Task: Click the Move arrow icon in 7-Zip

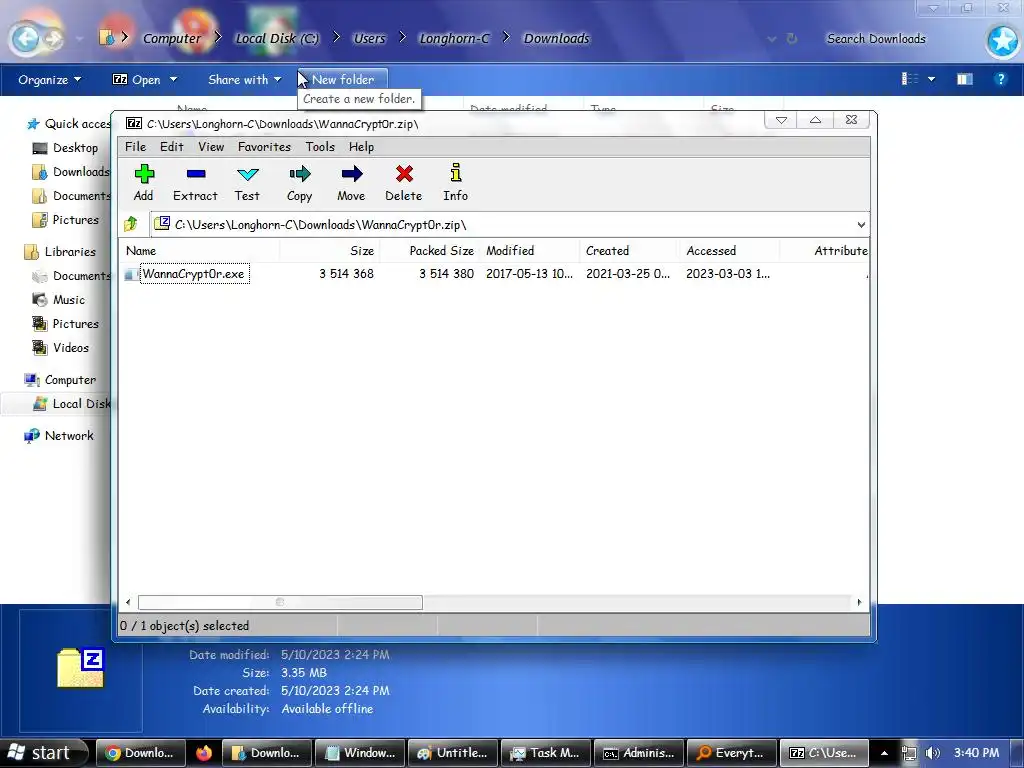Action: point(351,174)
